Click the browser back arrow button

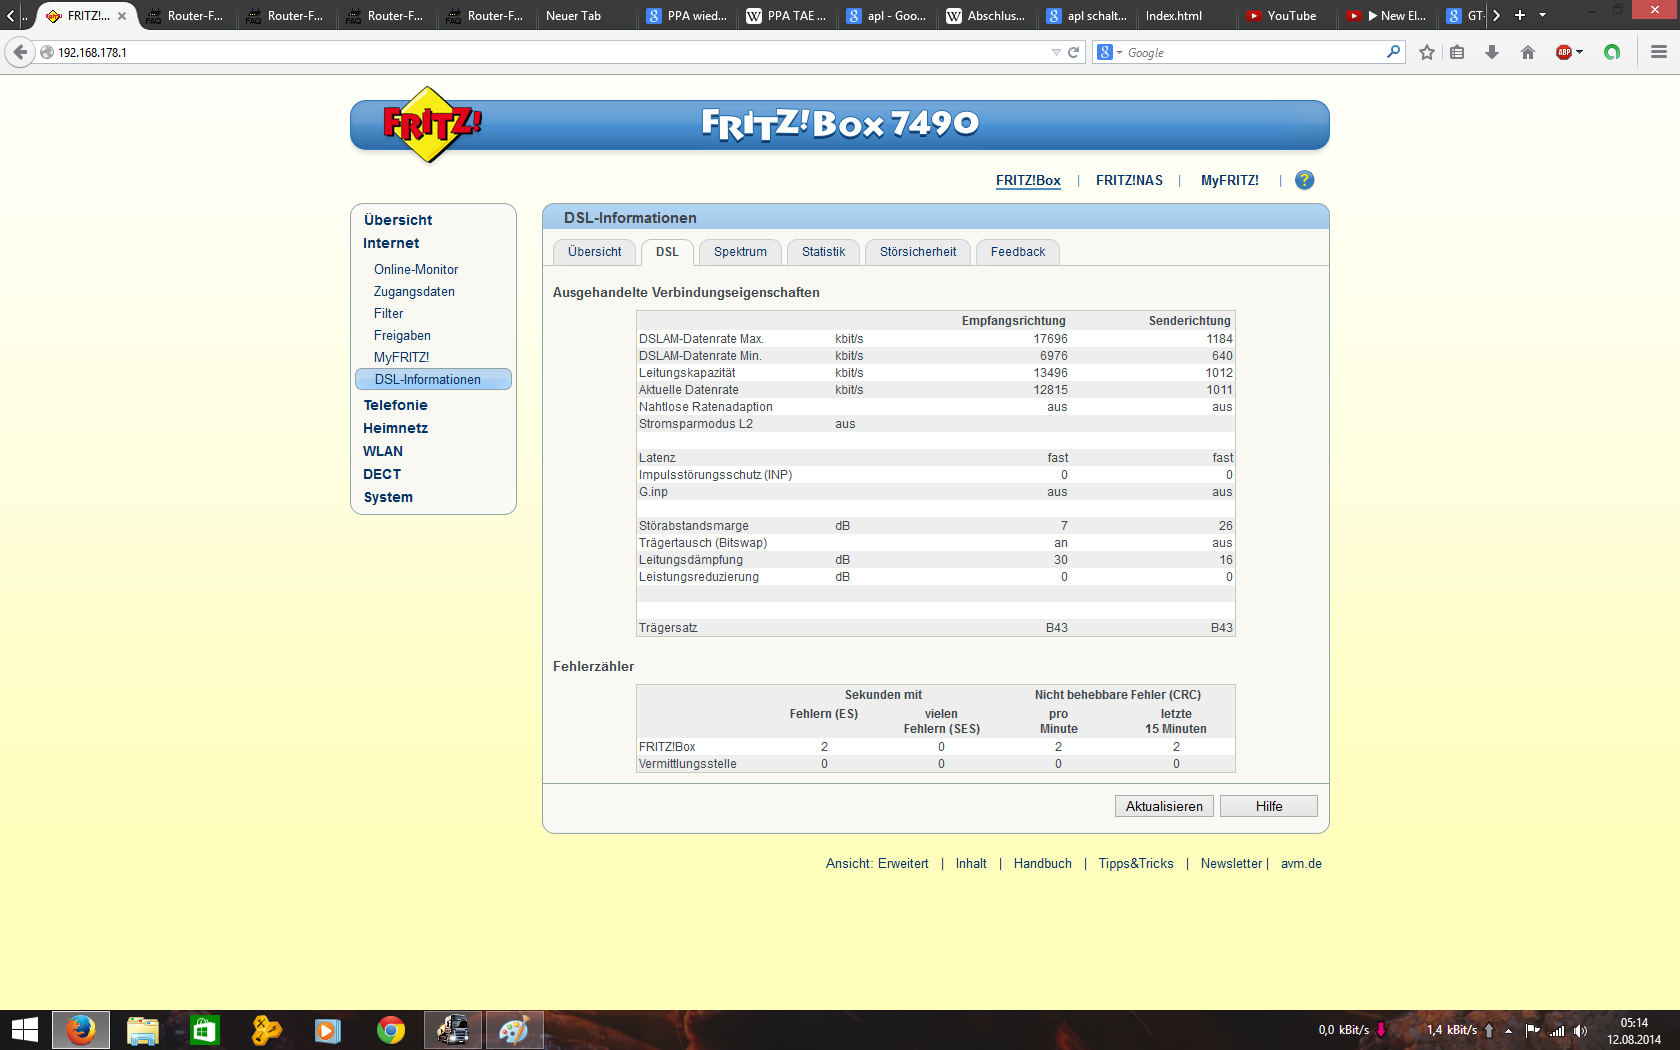(20, 52)
